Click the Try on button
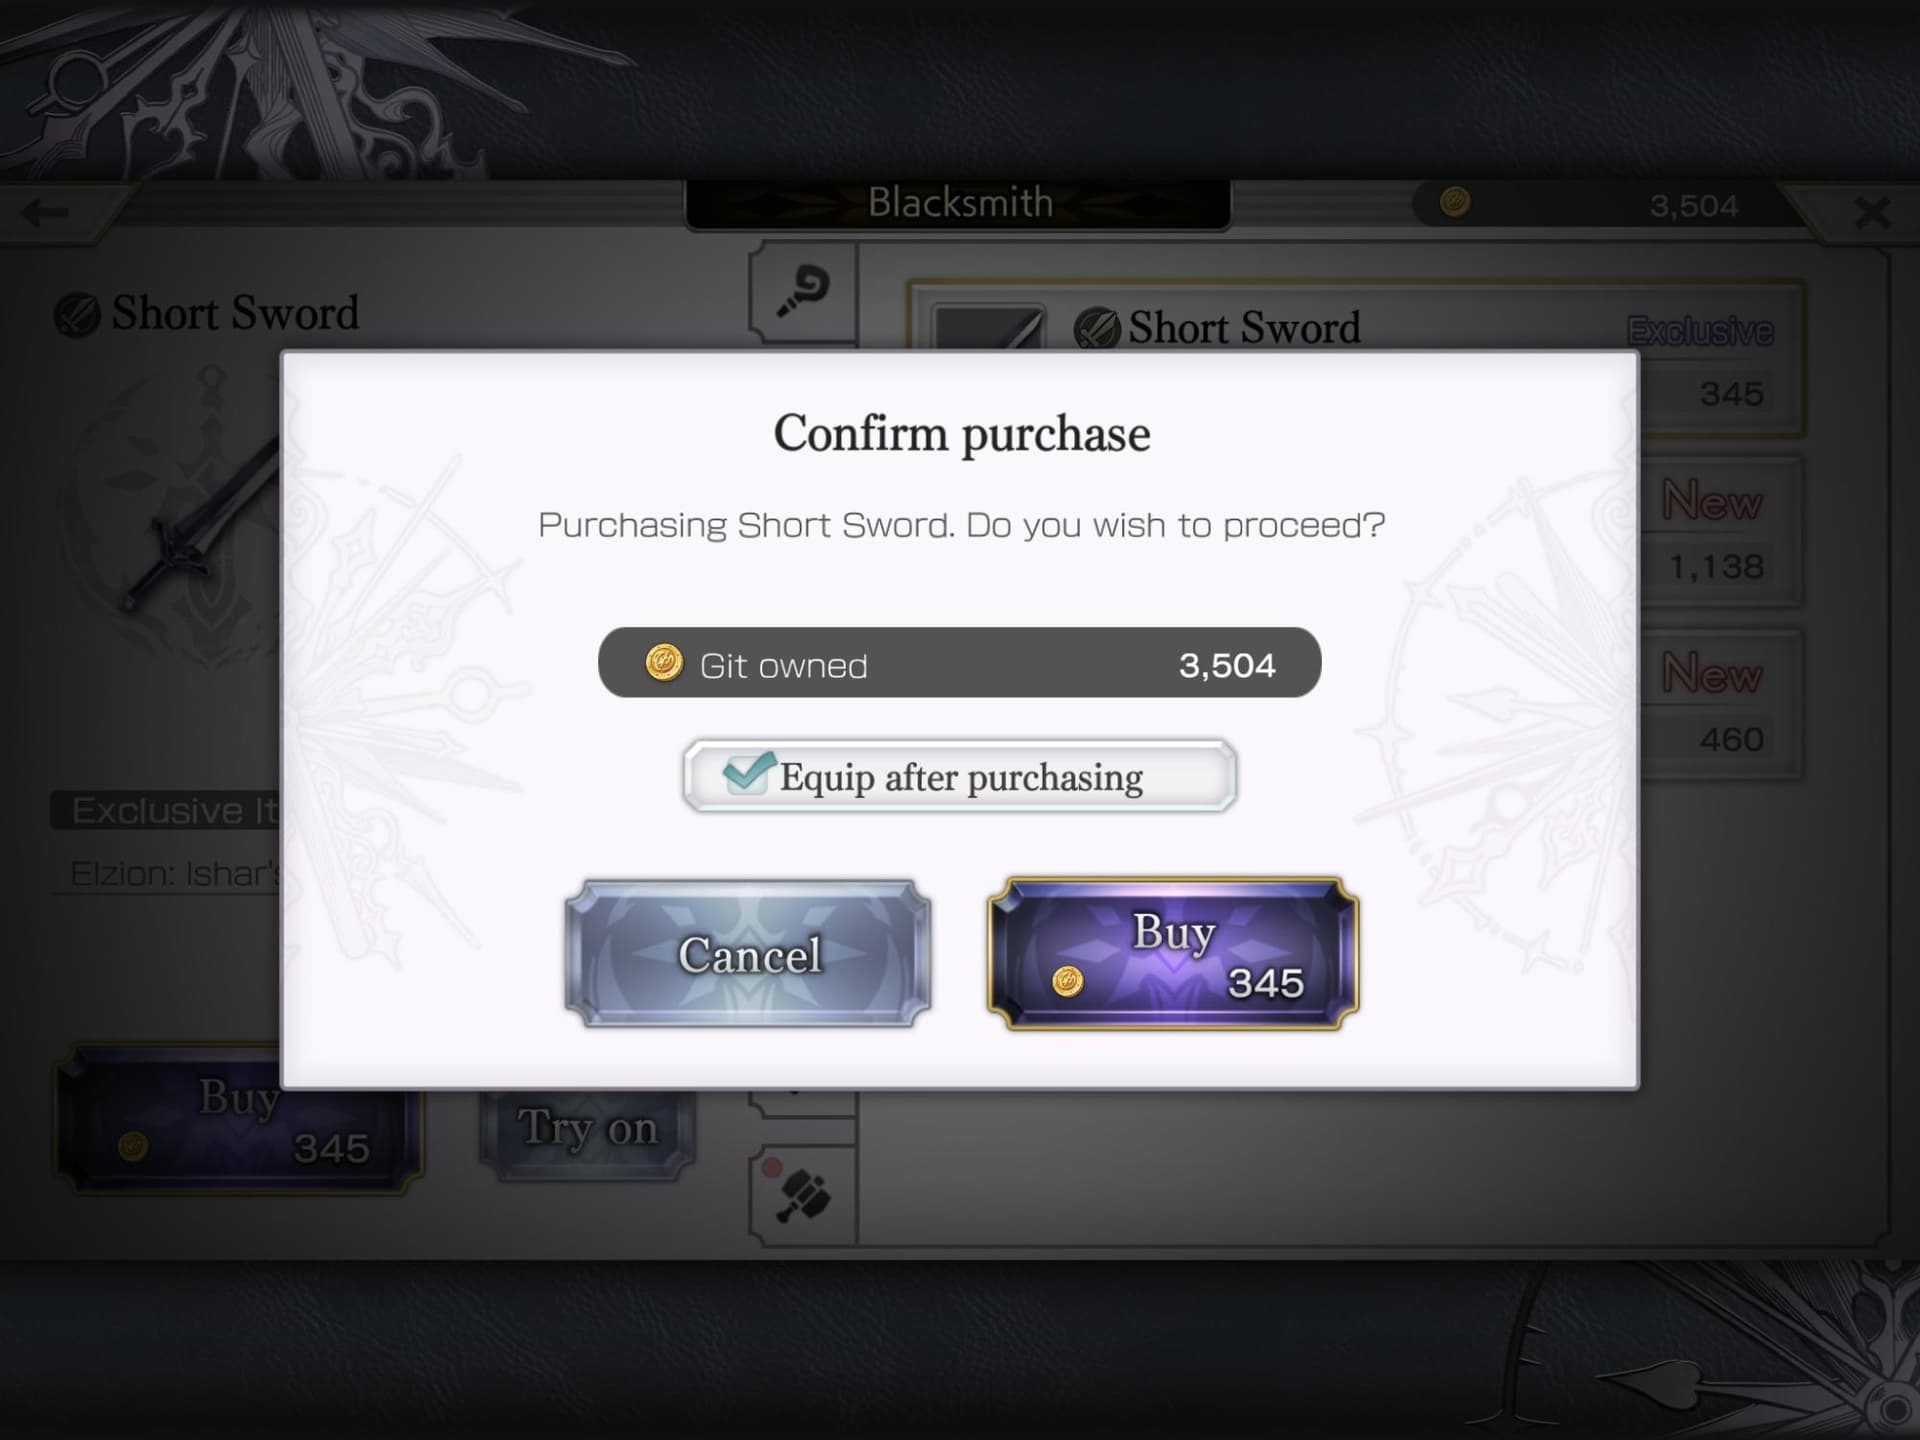This screenshot has width=1920, height=1440. pos(588,1128)
